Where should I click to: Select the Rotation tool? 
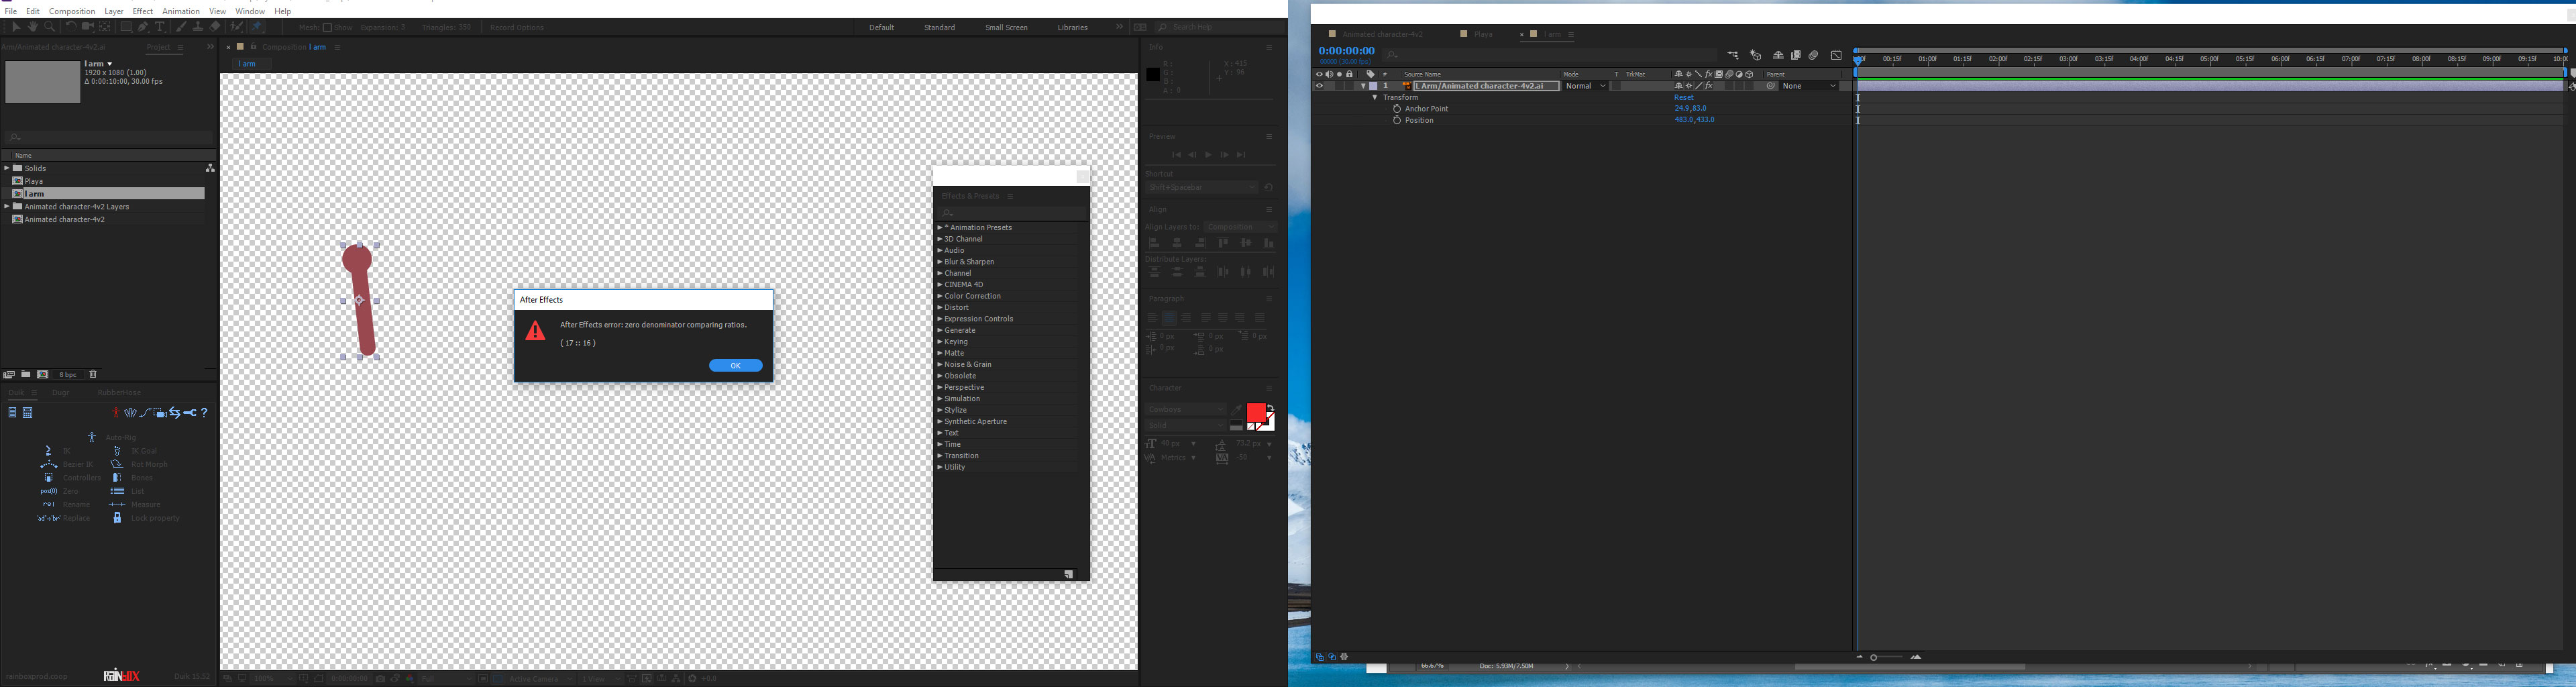click(71, 27)
